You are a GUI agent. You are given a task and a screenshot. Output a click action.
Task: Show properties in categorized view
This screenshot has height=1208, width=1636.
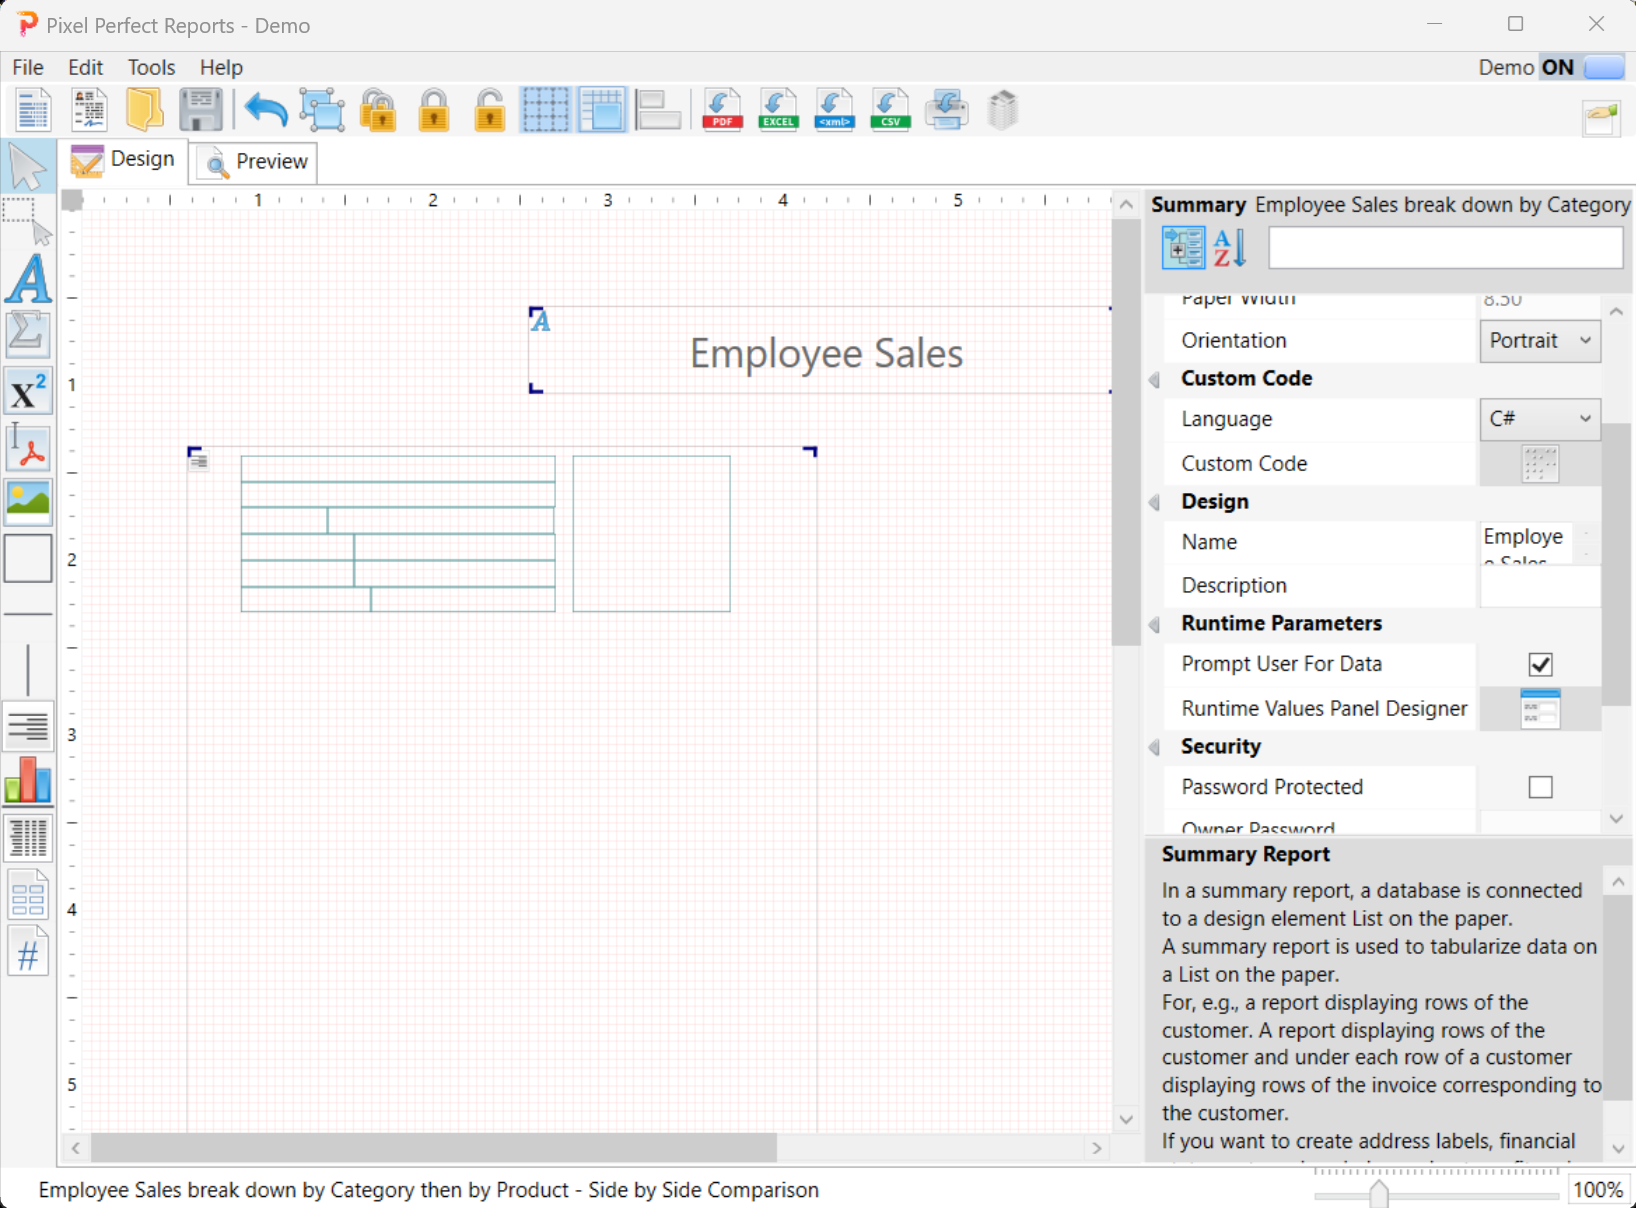pyautogui.click(x=1183, y=247)
